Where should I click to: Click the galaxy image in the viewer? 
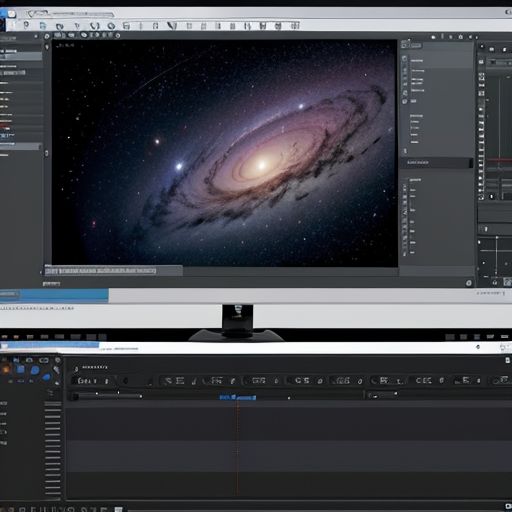[225, 153]
